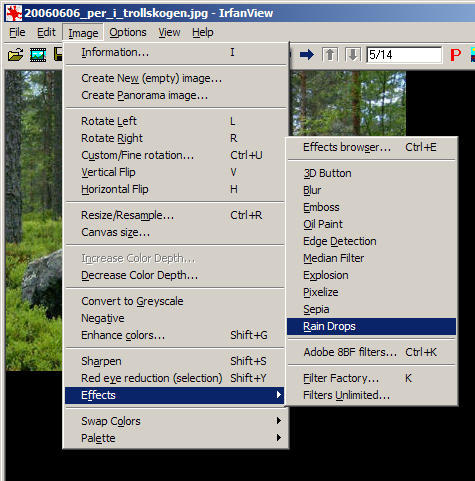475x481 pixels.
Task: Click the 5/14 image counter field
Action: [x=404, y=55]
